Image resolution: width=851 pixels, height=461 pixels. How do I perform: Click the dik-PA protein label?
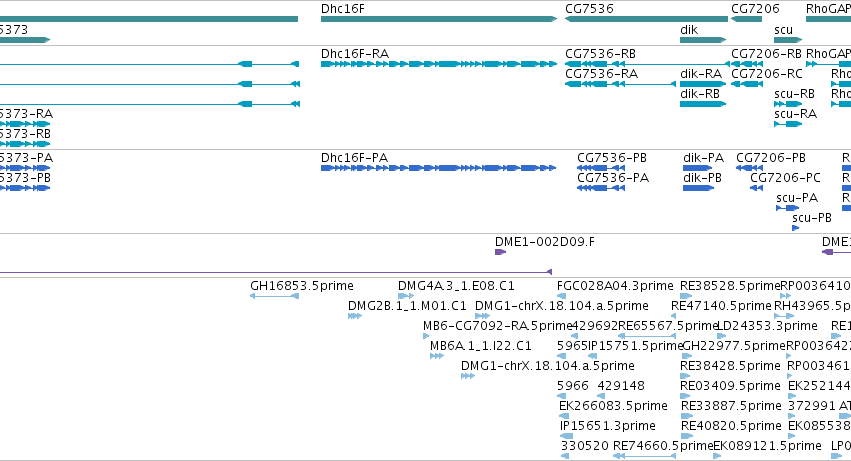point(703,157)
